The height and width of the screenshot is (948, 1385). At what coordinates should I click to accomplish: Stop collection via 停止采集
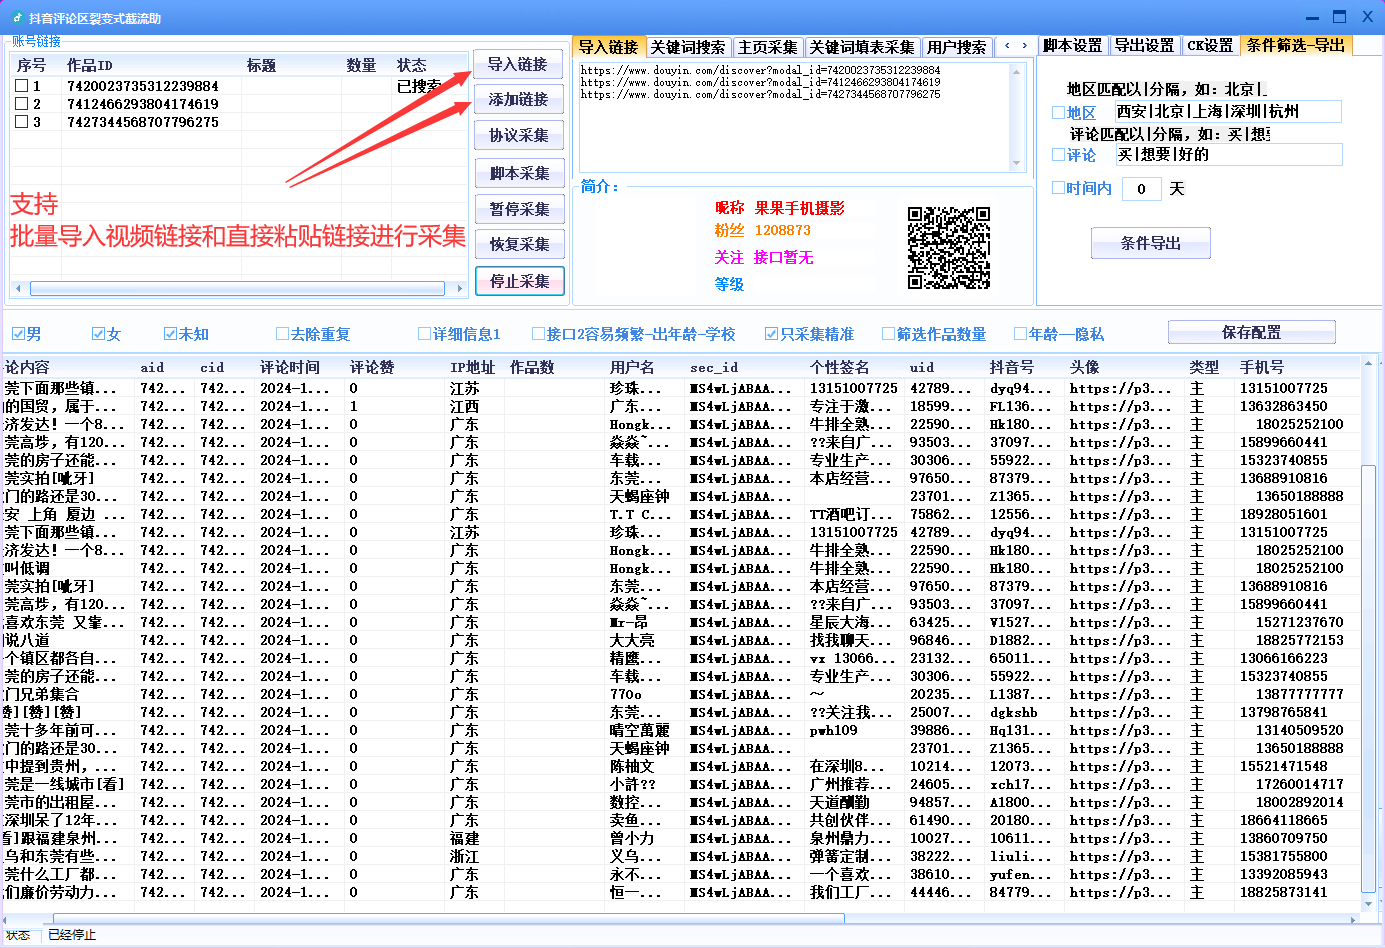519,281
